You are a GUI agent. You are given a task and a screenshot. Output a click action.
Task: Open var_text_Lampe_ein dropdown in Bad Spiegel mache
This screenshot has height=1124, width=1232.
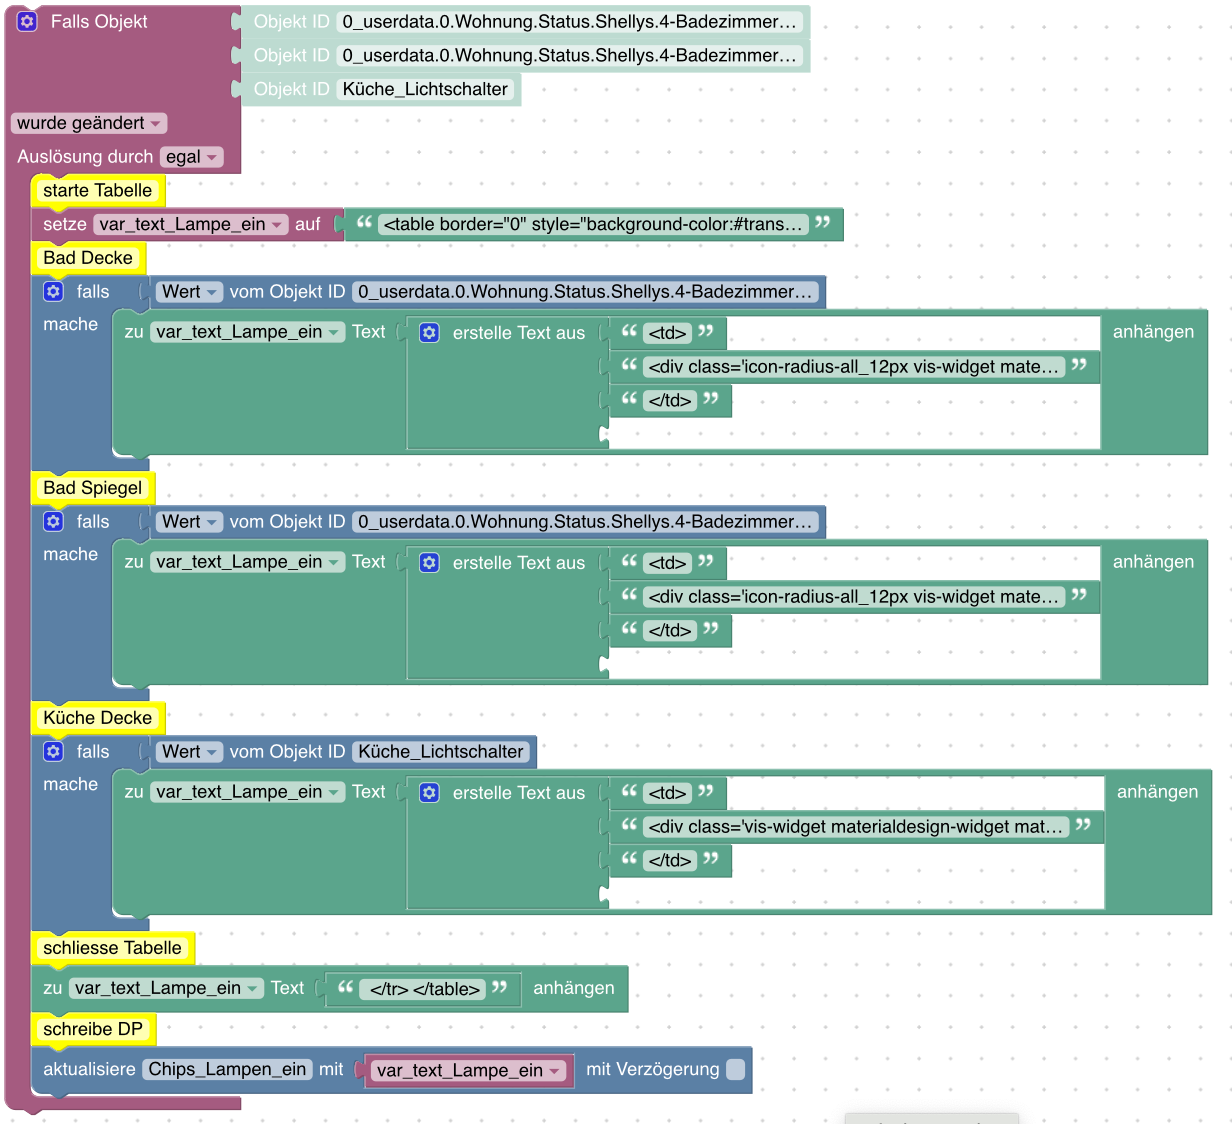coord(248,562)
